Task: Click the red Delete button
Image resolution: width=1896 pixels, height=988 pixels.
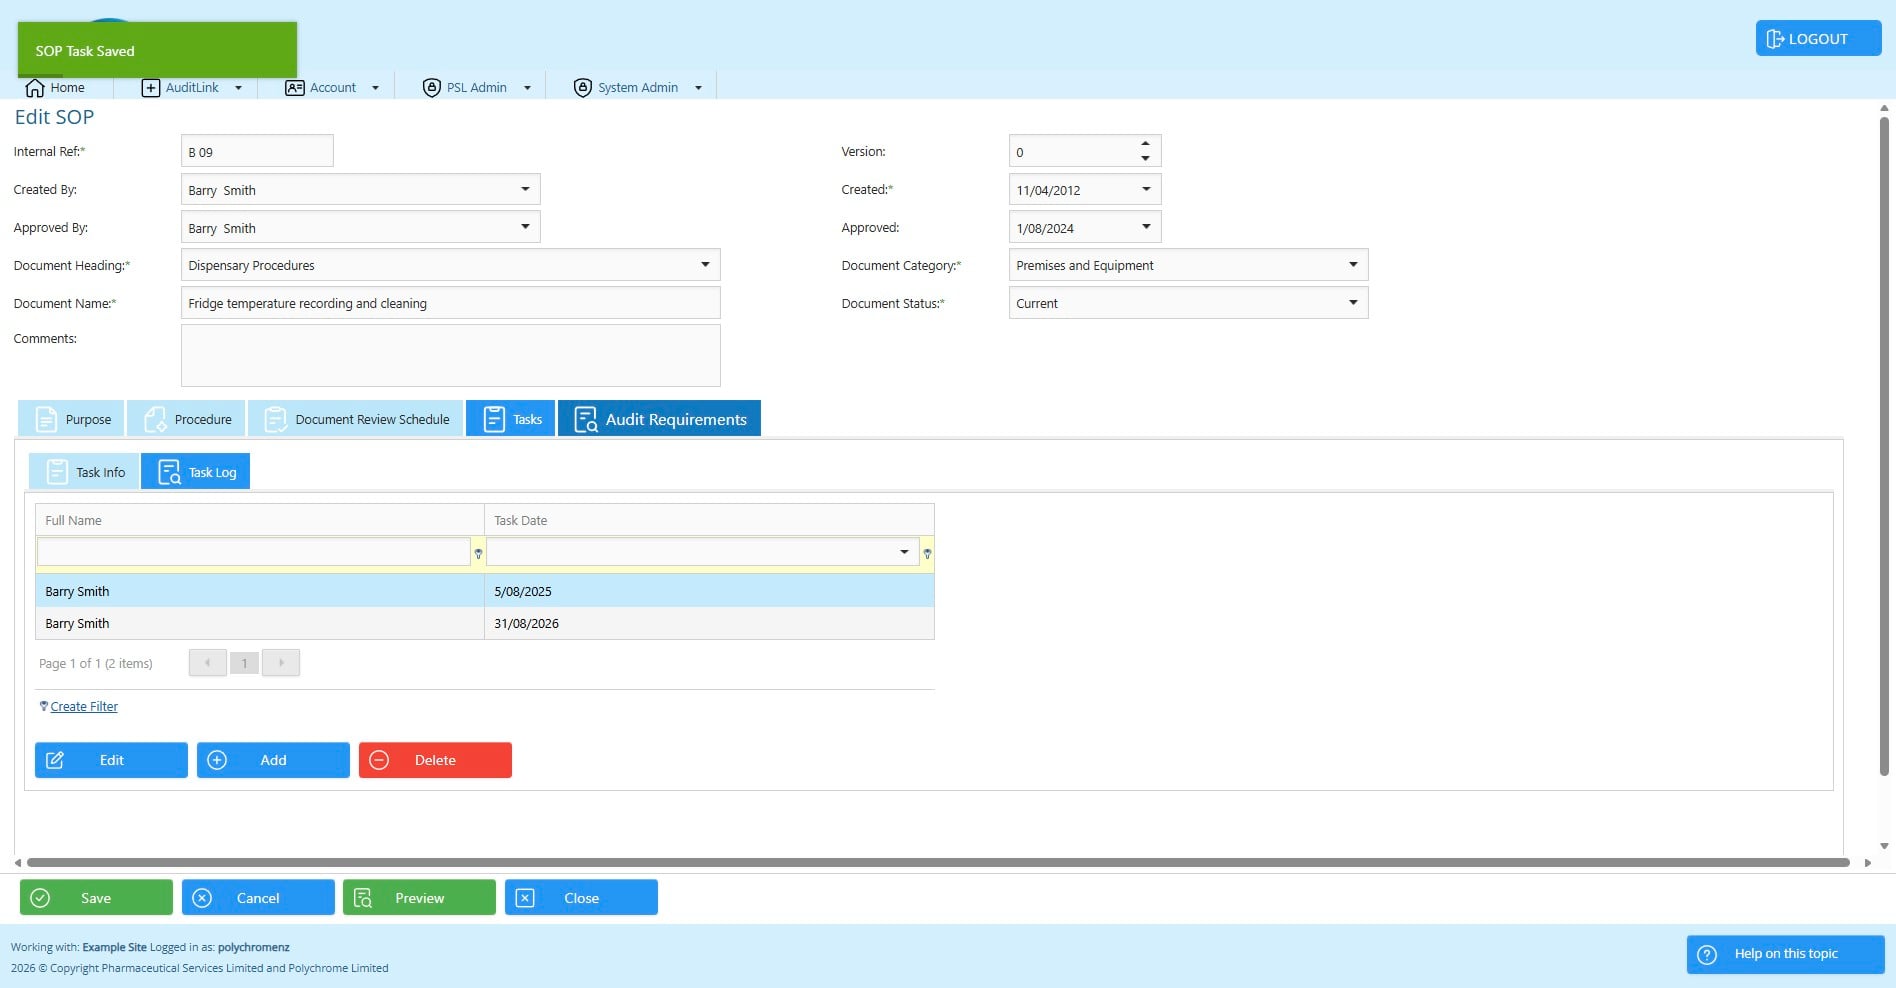Action: 435,760
